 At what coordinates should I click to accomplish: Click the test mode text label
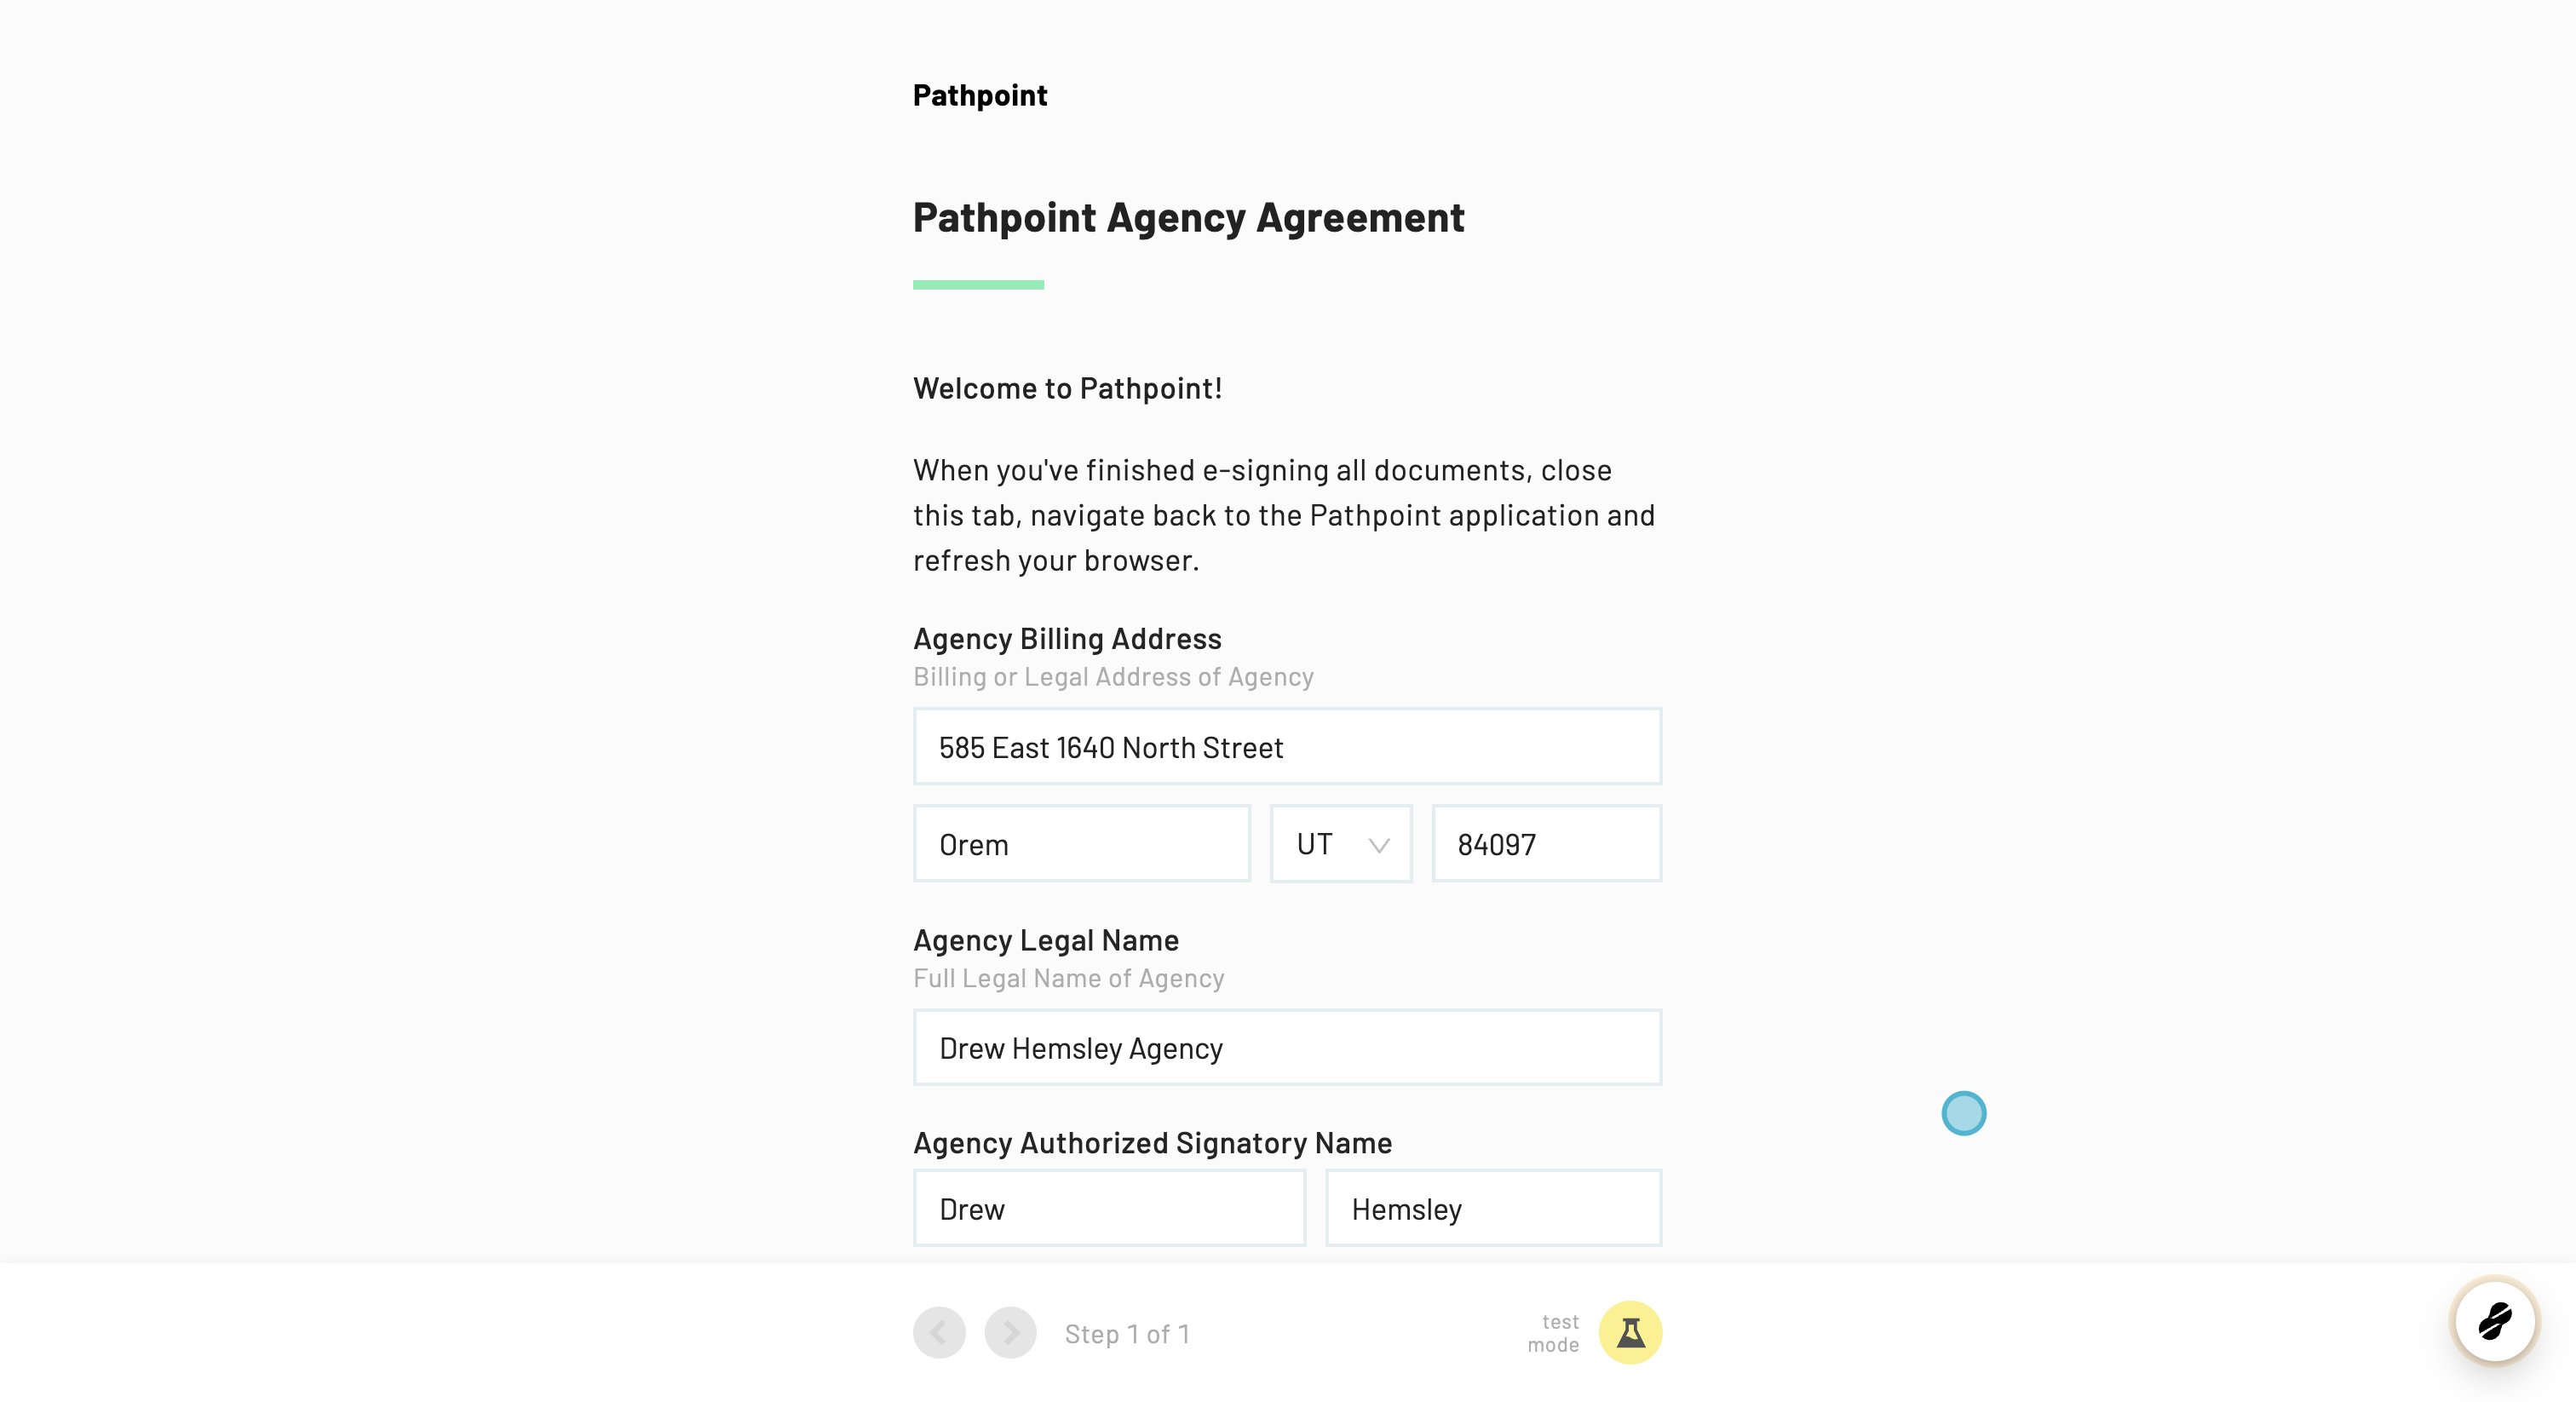1553,1334
